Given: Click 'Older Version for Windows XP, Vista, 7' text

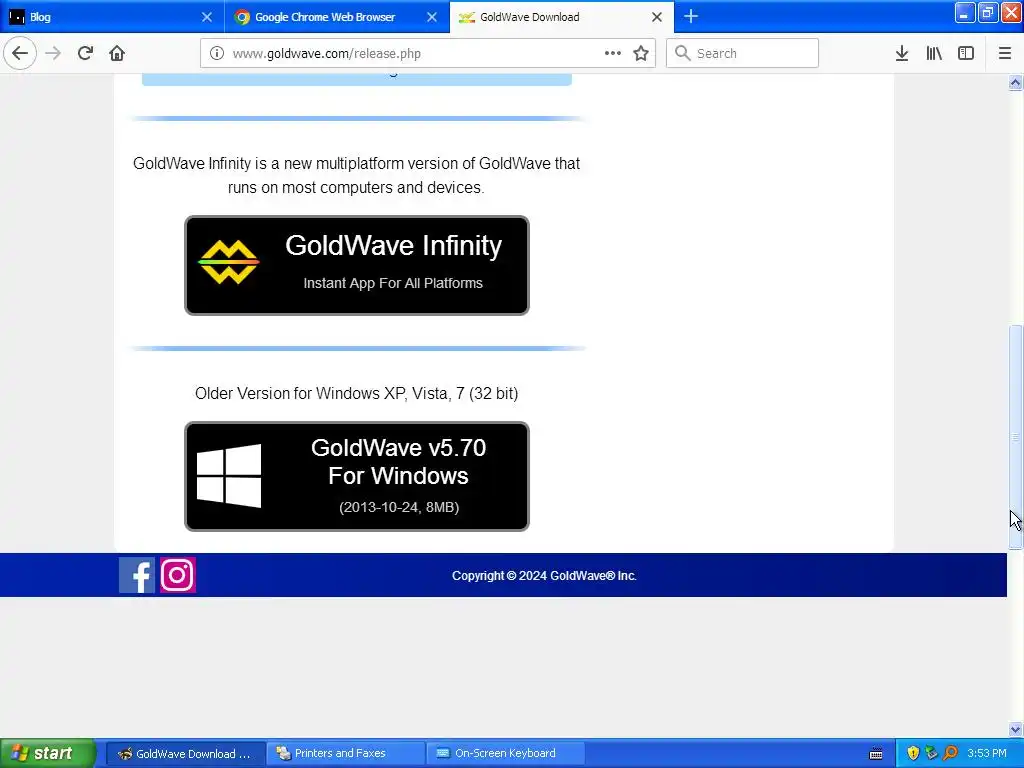Looking at the screenshot, I should (330, 393).
